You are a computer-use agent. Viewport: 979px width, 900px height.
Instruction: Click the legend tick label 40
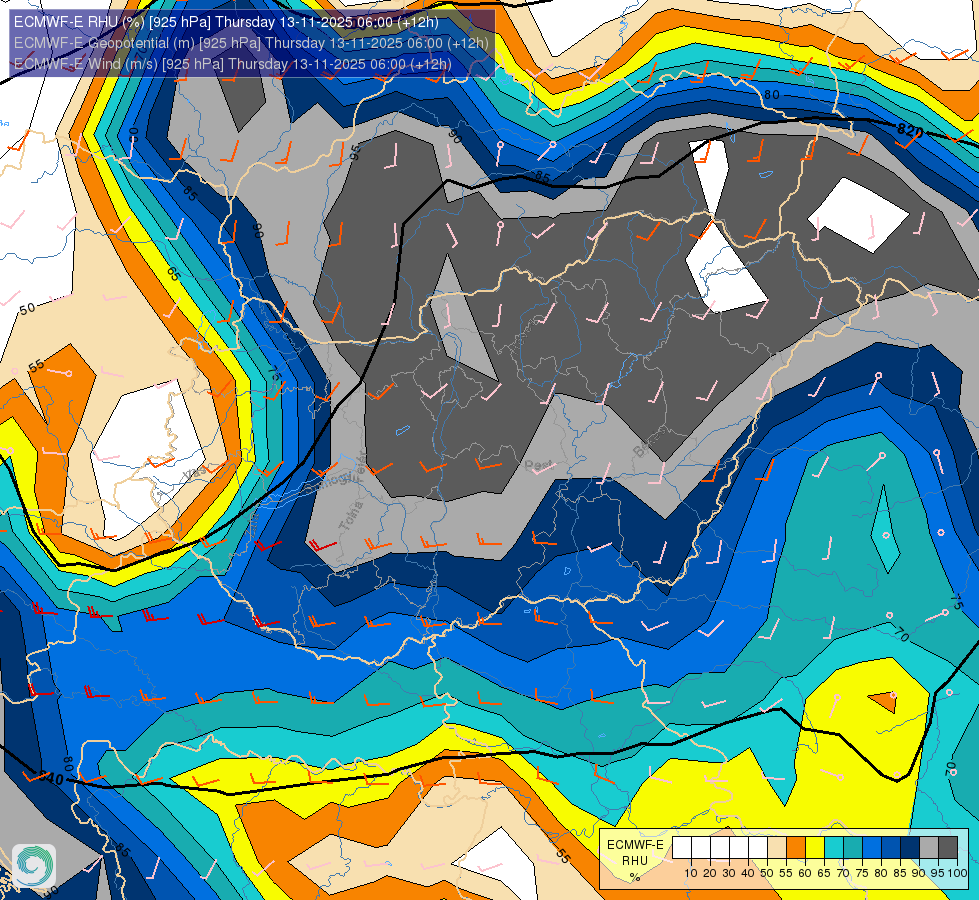tap(748, 873)
